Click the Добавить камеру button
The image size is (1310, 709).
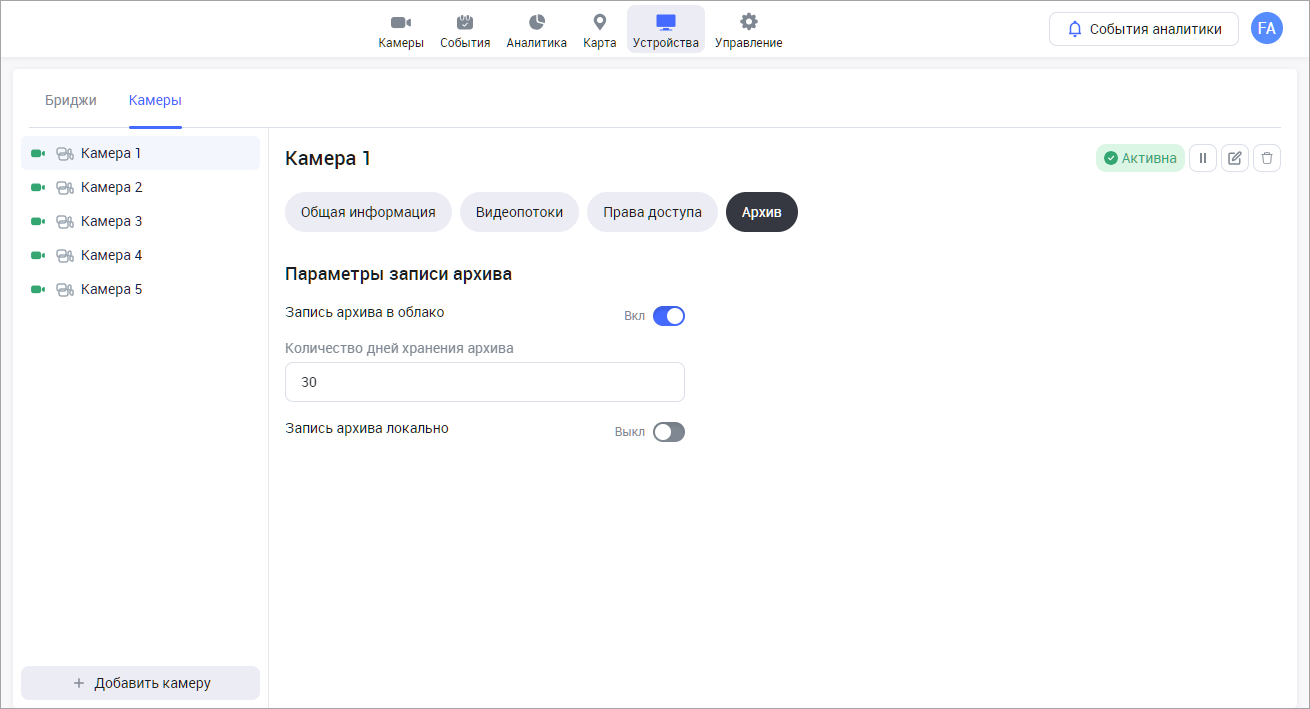click(140, 683)
